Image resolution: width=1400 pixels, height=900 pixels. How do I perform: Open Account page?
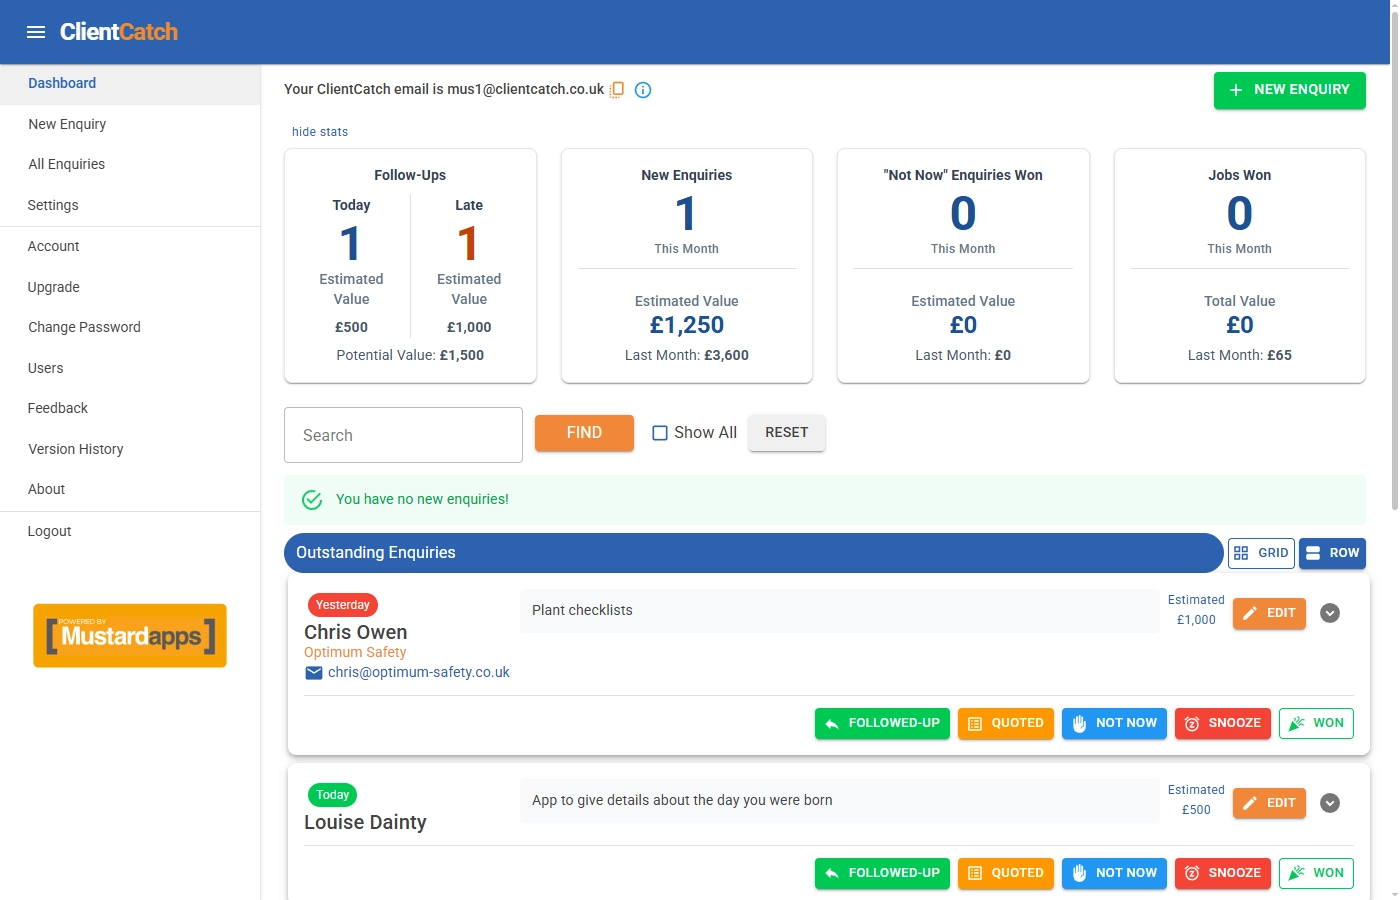coord(130,247)
